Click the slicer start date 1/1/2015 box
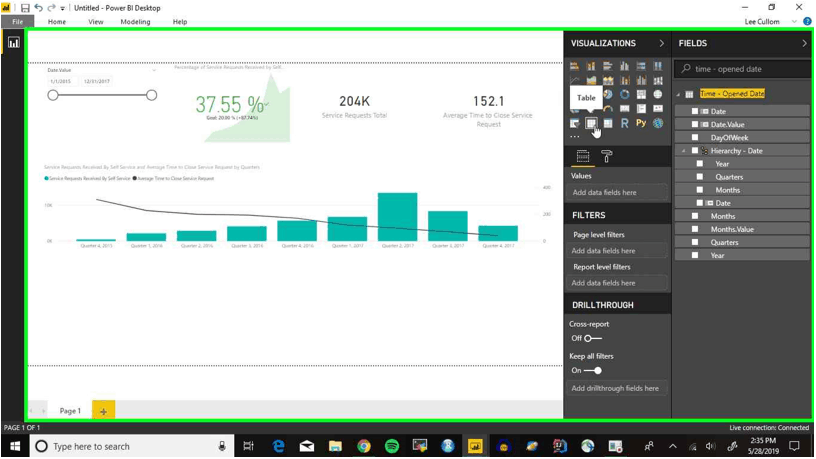 coord(62,81)
